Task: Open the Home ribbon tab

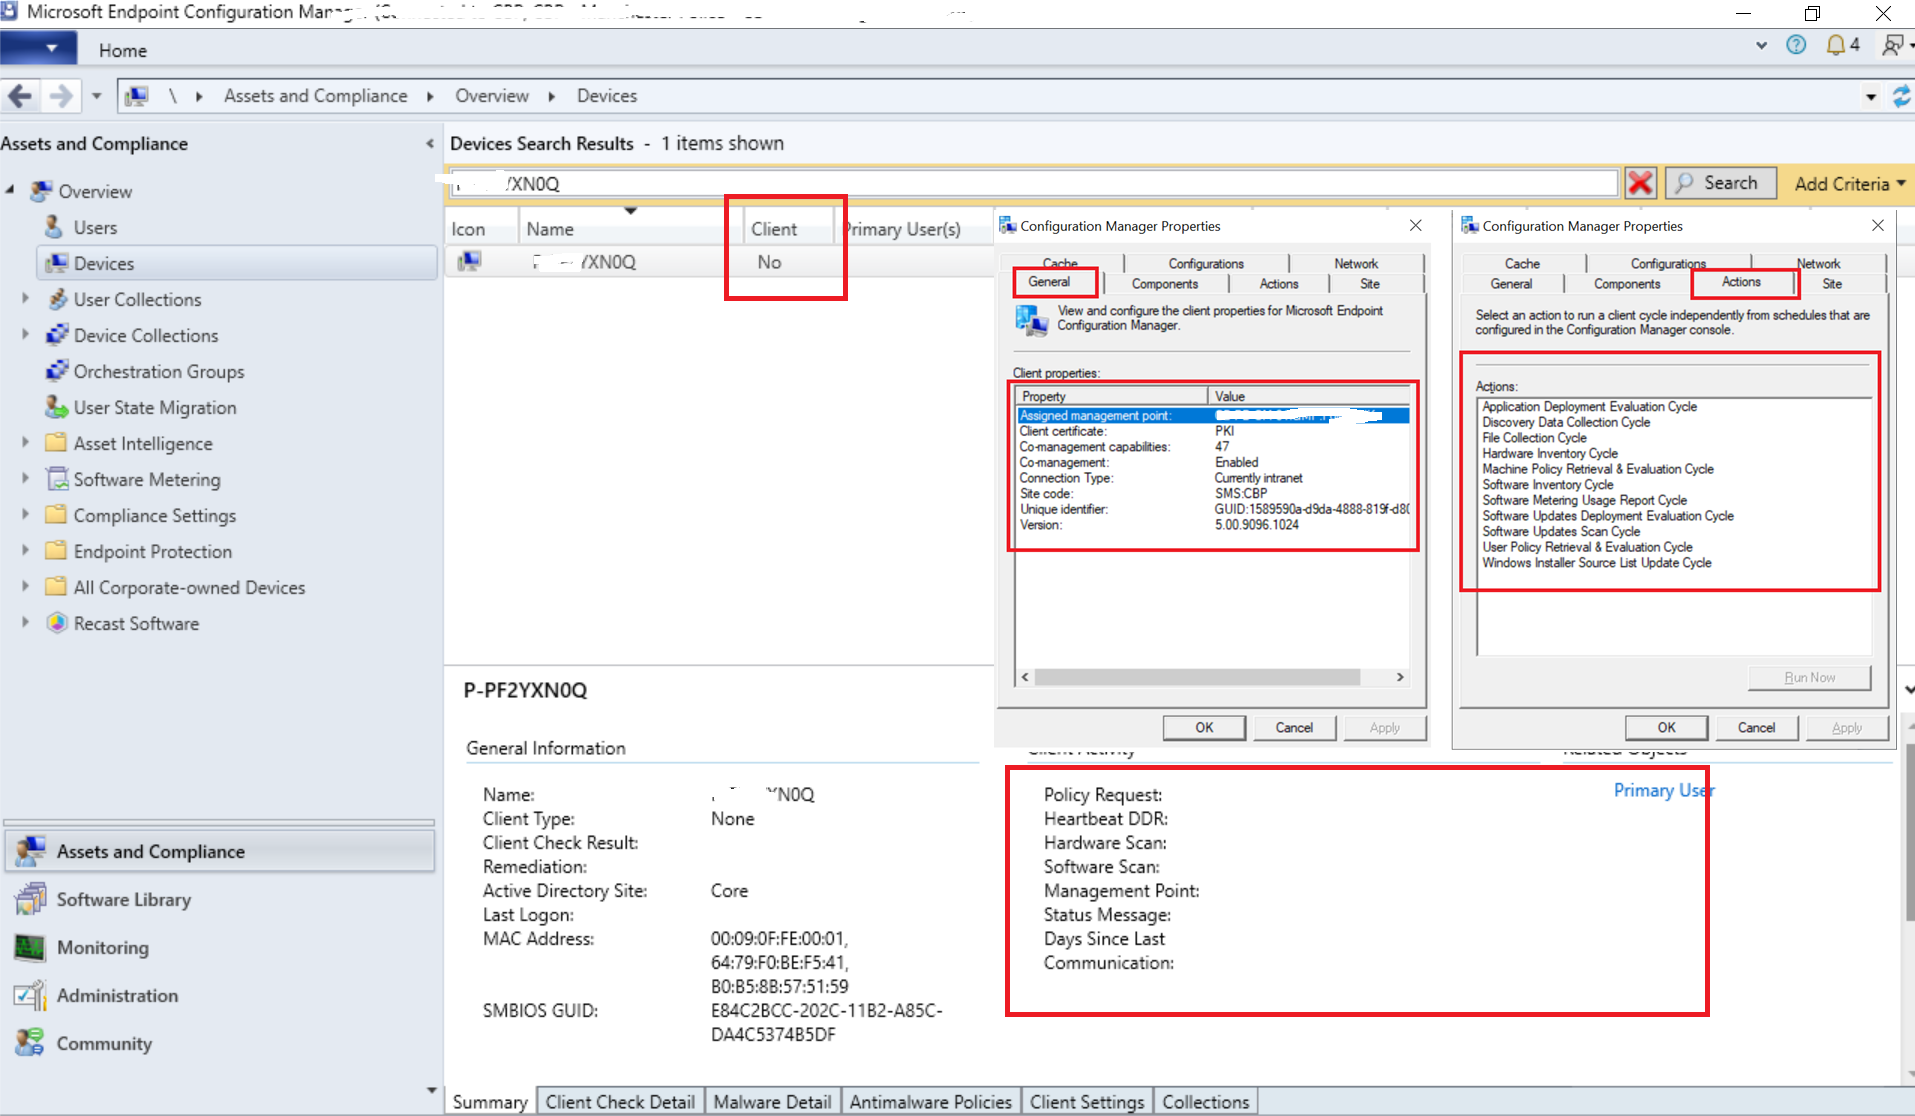Action: (x=122, y=50)
